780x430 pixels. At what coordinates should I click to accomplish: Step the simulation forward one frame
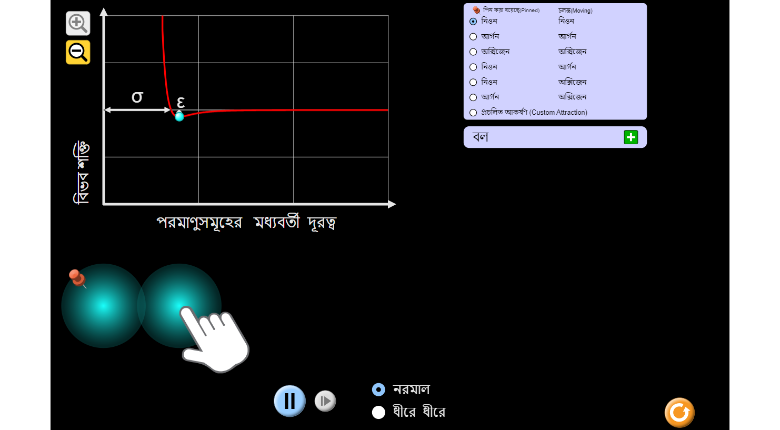(325, 401)
